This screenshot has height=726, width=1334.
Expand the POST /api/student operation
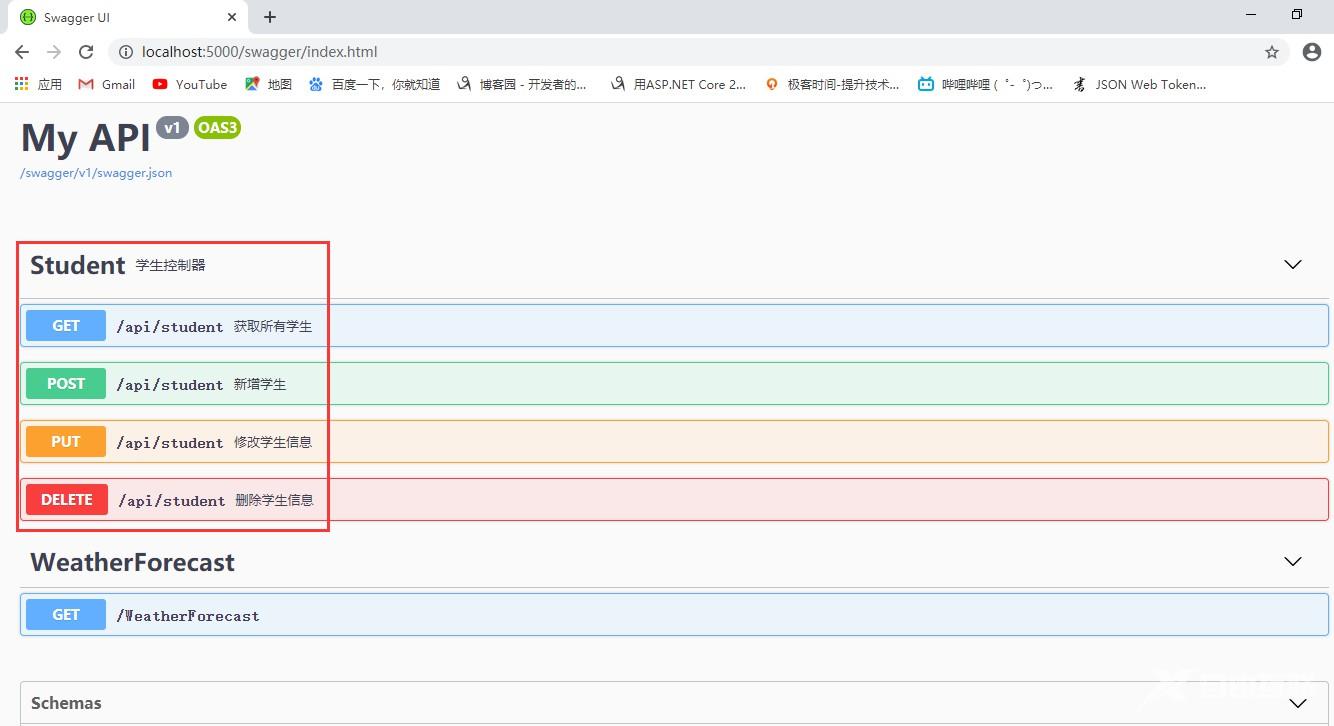coord(674,384)
